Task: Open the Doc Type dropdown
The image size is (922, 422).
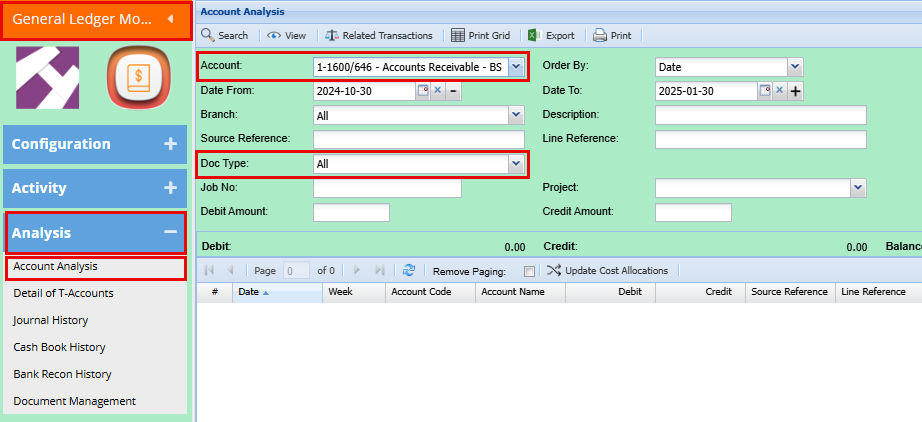Action: [516, 164]
